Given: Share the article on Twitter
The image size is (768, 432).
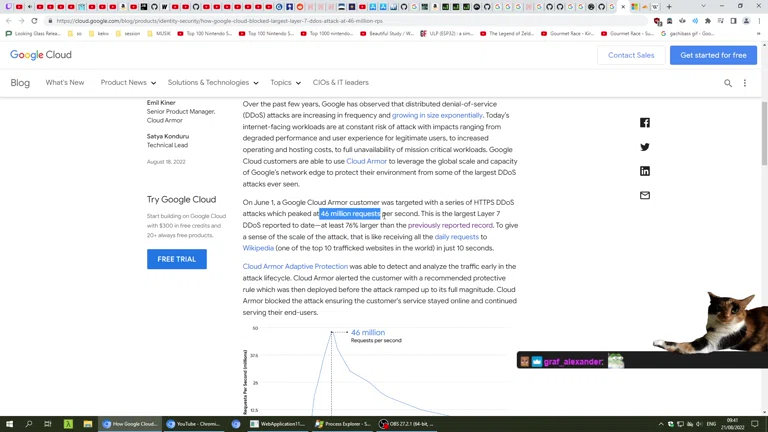Looking at the screenshot, I should (x=644, y=147).
